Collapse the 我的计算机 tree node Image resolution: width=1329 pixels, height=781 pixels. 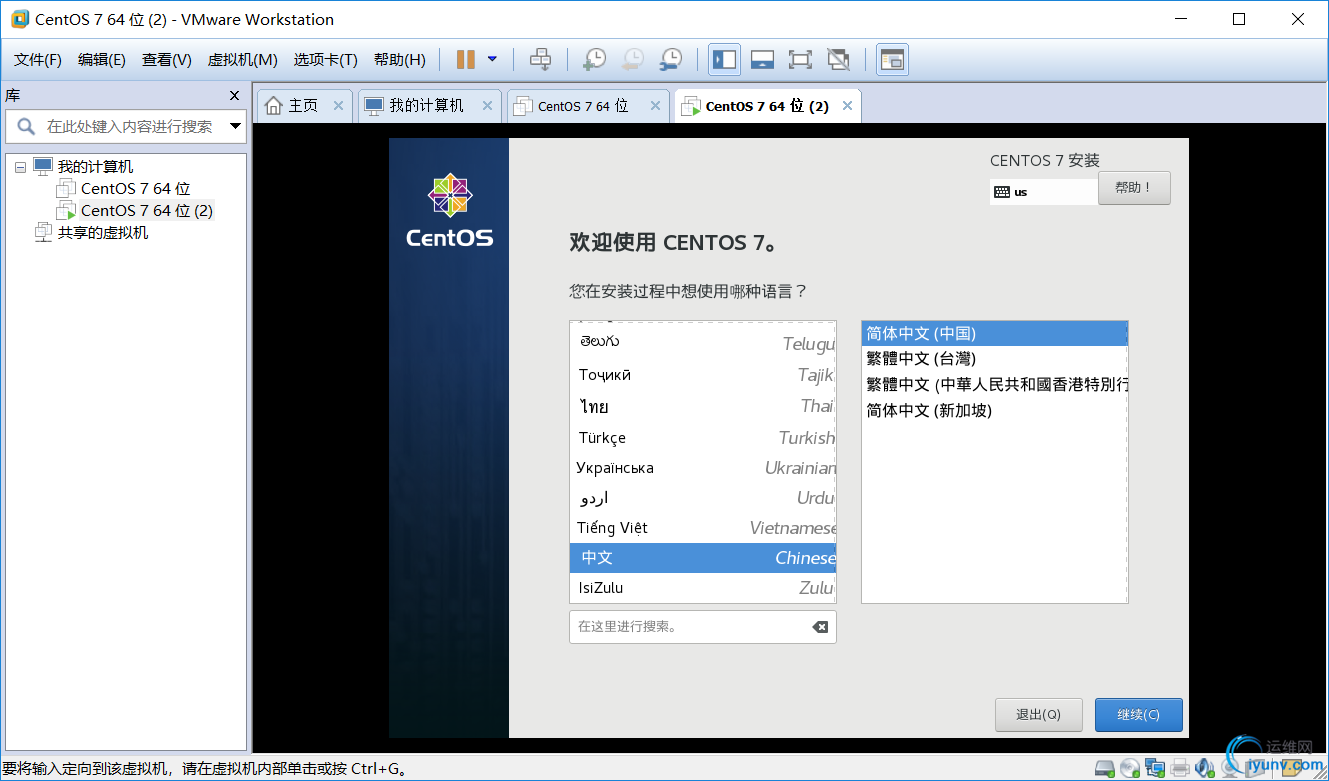coord(21,167)
